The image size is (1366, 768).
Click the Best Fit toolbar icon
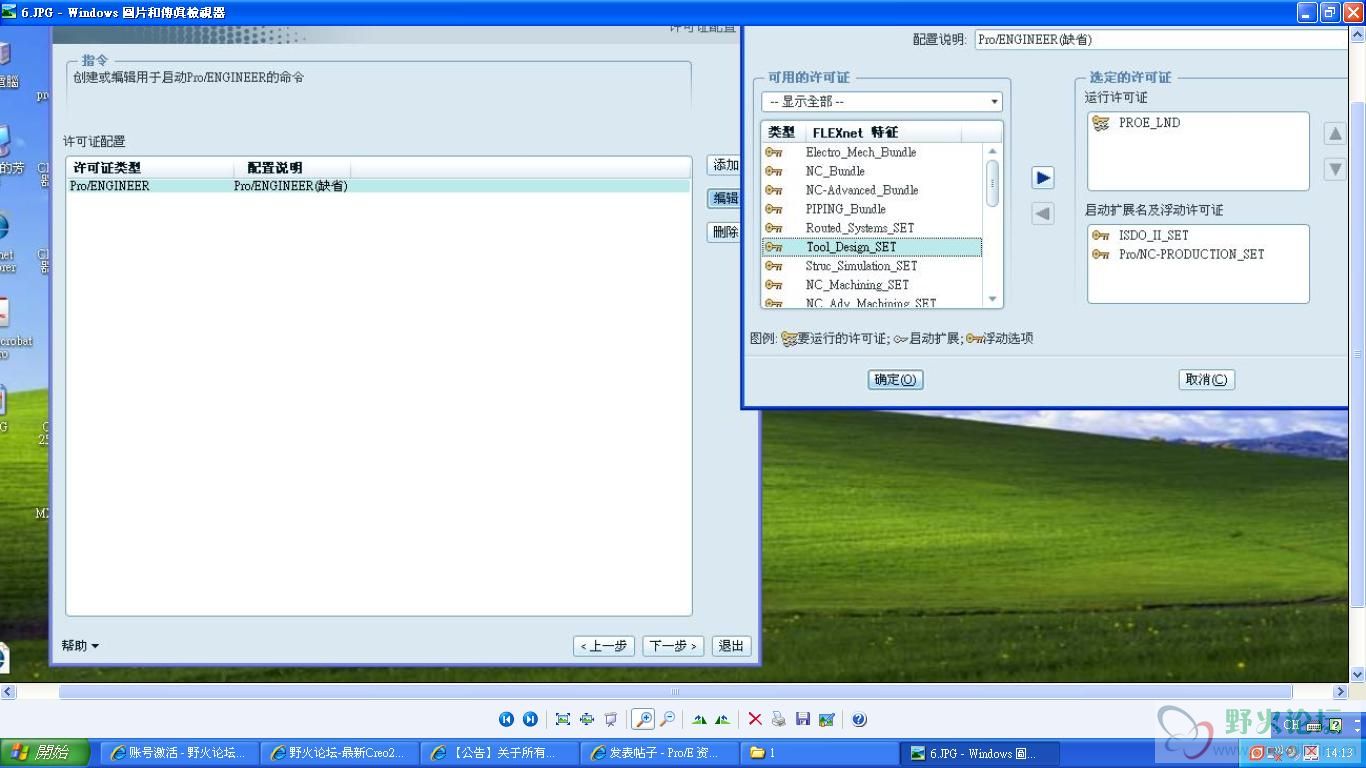pyautogui.click(x=562, y=719)
